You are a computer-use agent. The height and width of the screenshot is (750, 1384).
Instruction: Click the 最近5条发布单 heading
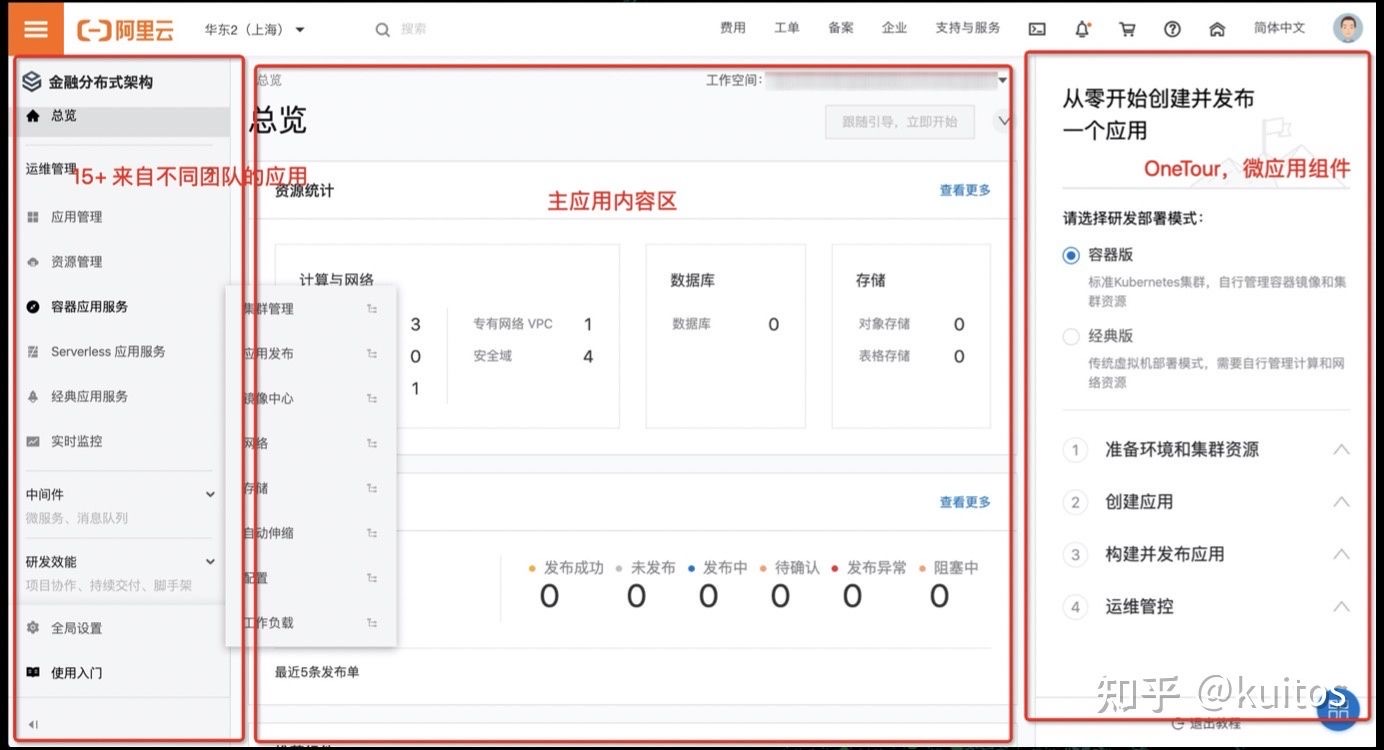[317, 672]
